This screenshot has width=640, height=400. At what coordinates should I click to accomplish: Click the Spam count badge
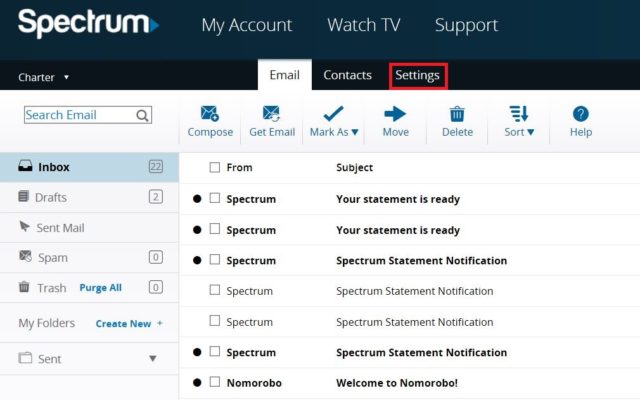(156, 257)
